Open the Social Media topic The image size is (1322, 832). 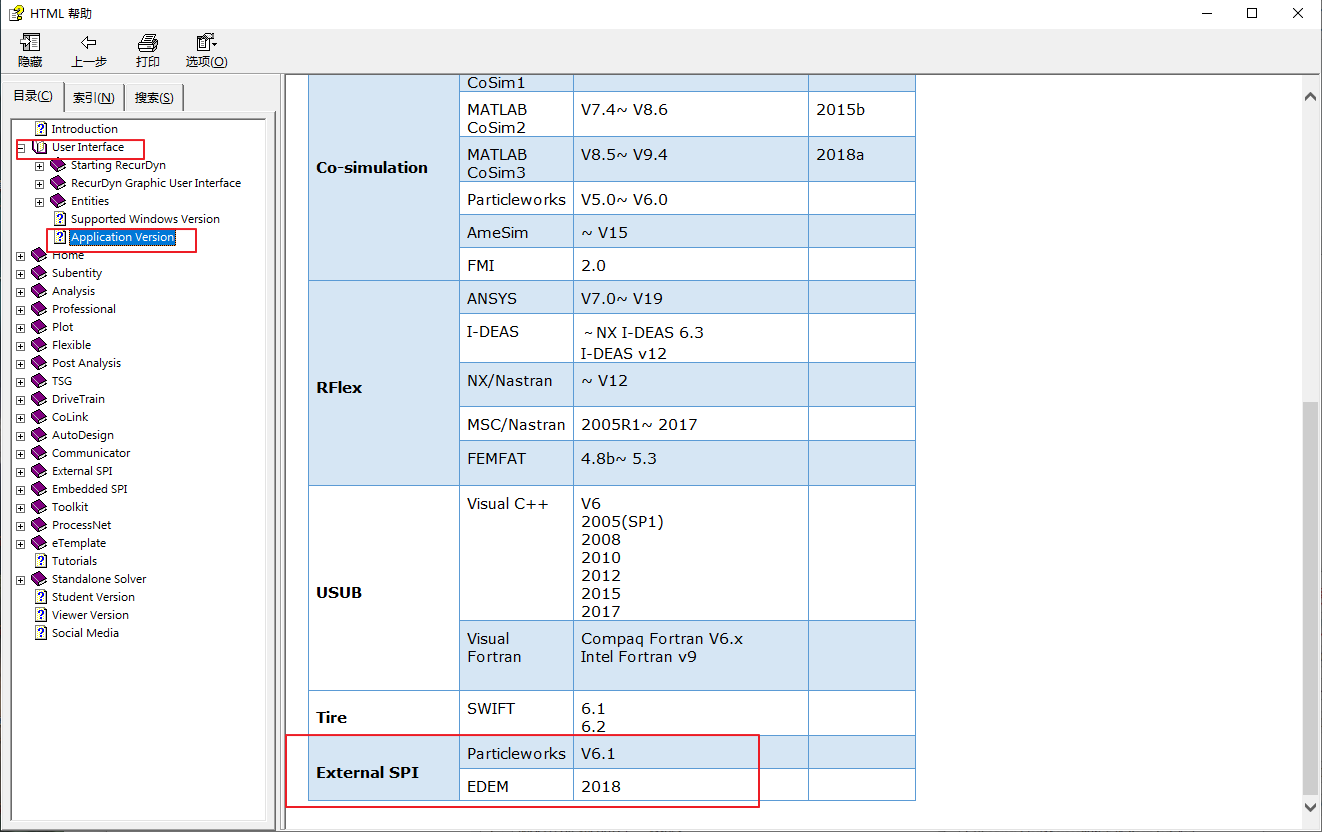point(85,633)
